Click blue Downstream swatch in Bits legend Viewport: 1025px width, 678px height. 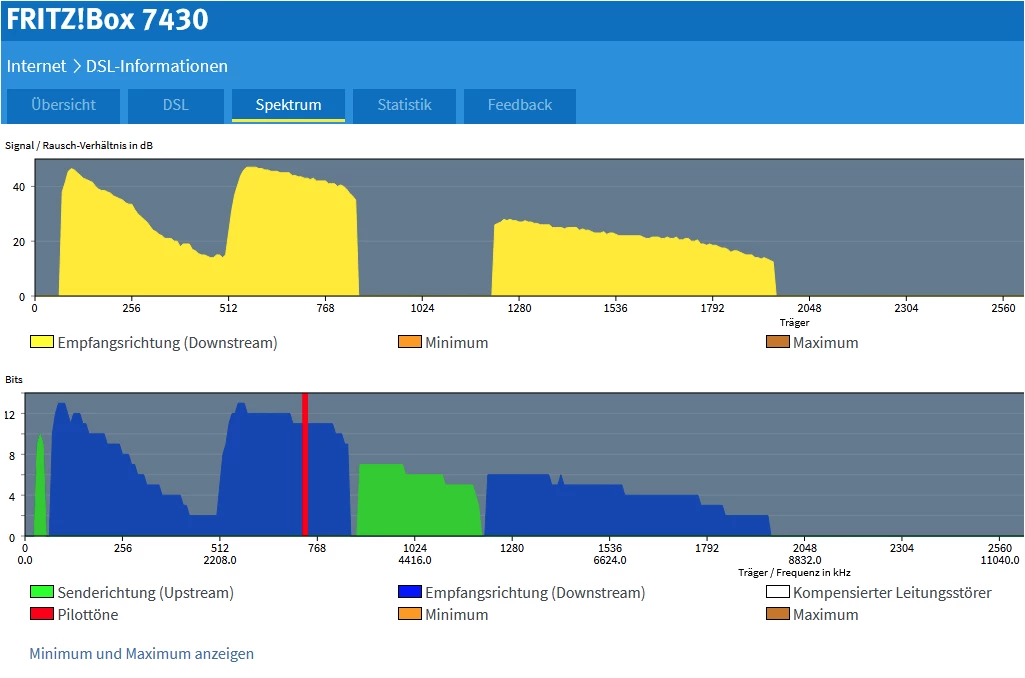[410, 592]
